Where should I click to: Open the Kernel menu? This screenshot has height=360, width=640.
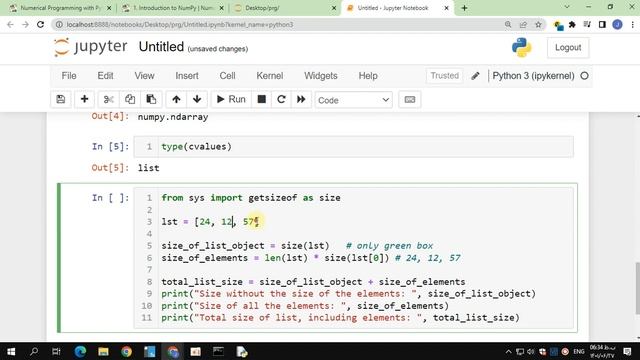(x=269, y=76)
